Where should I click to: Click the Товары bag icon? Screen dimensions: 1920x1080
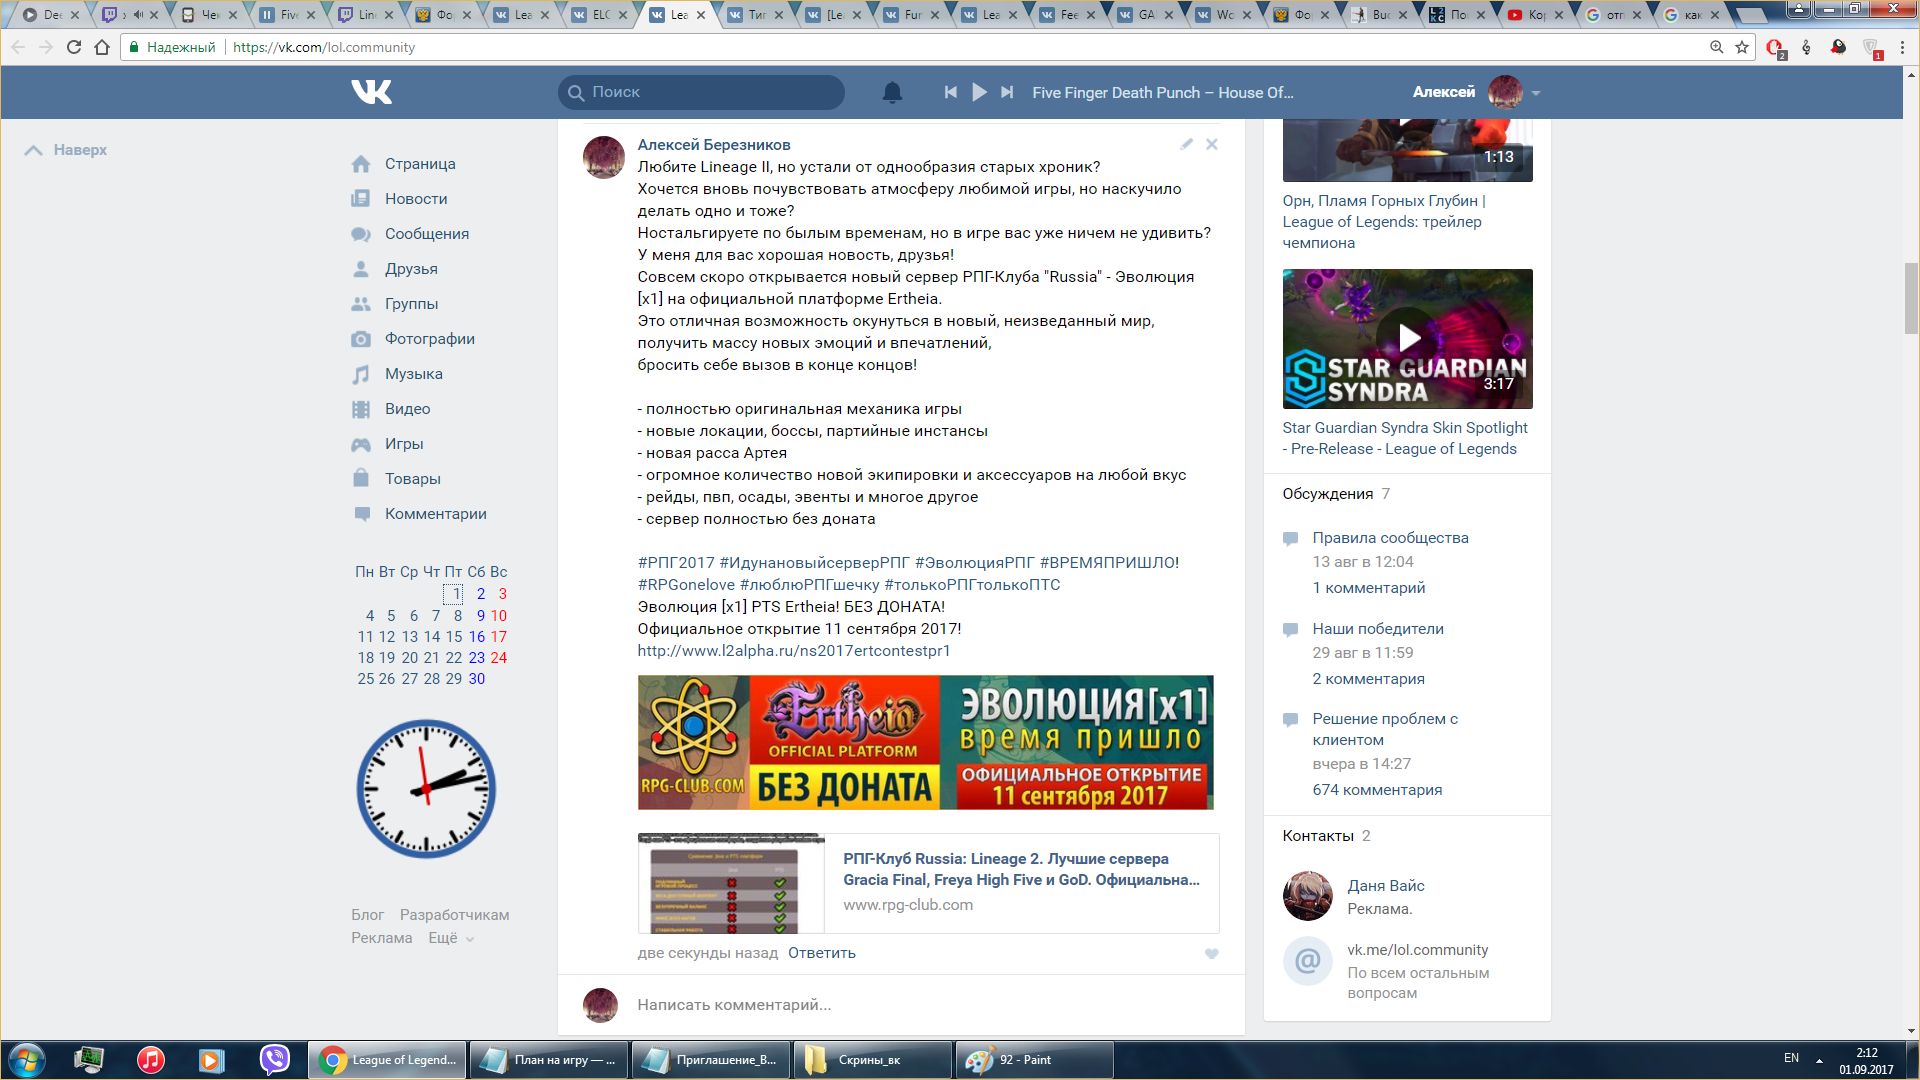361,478
